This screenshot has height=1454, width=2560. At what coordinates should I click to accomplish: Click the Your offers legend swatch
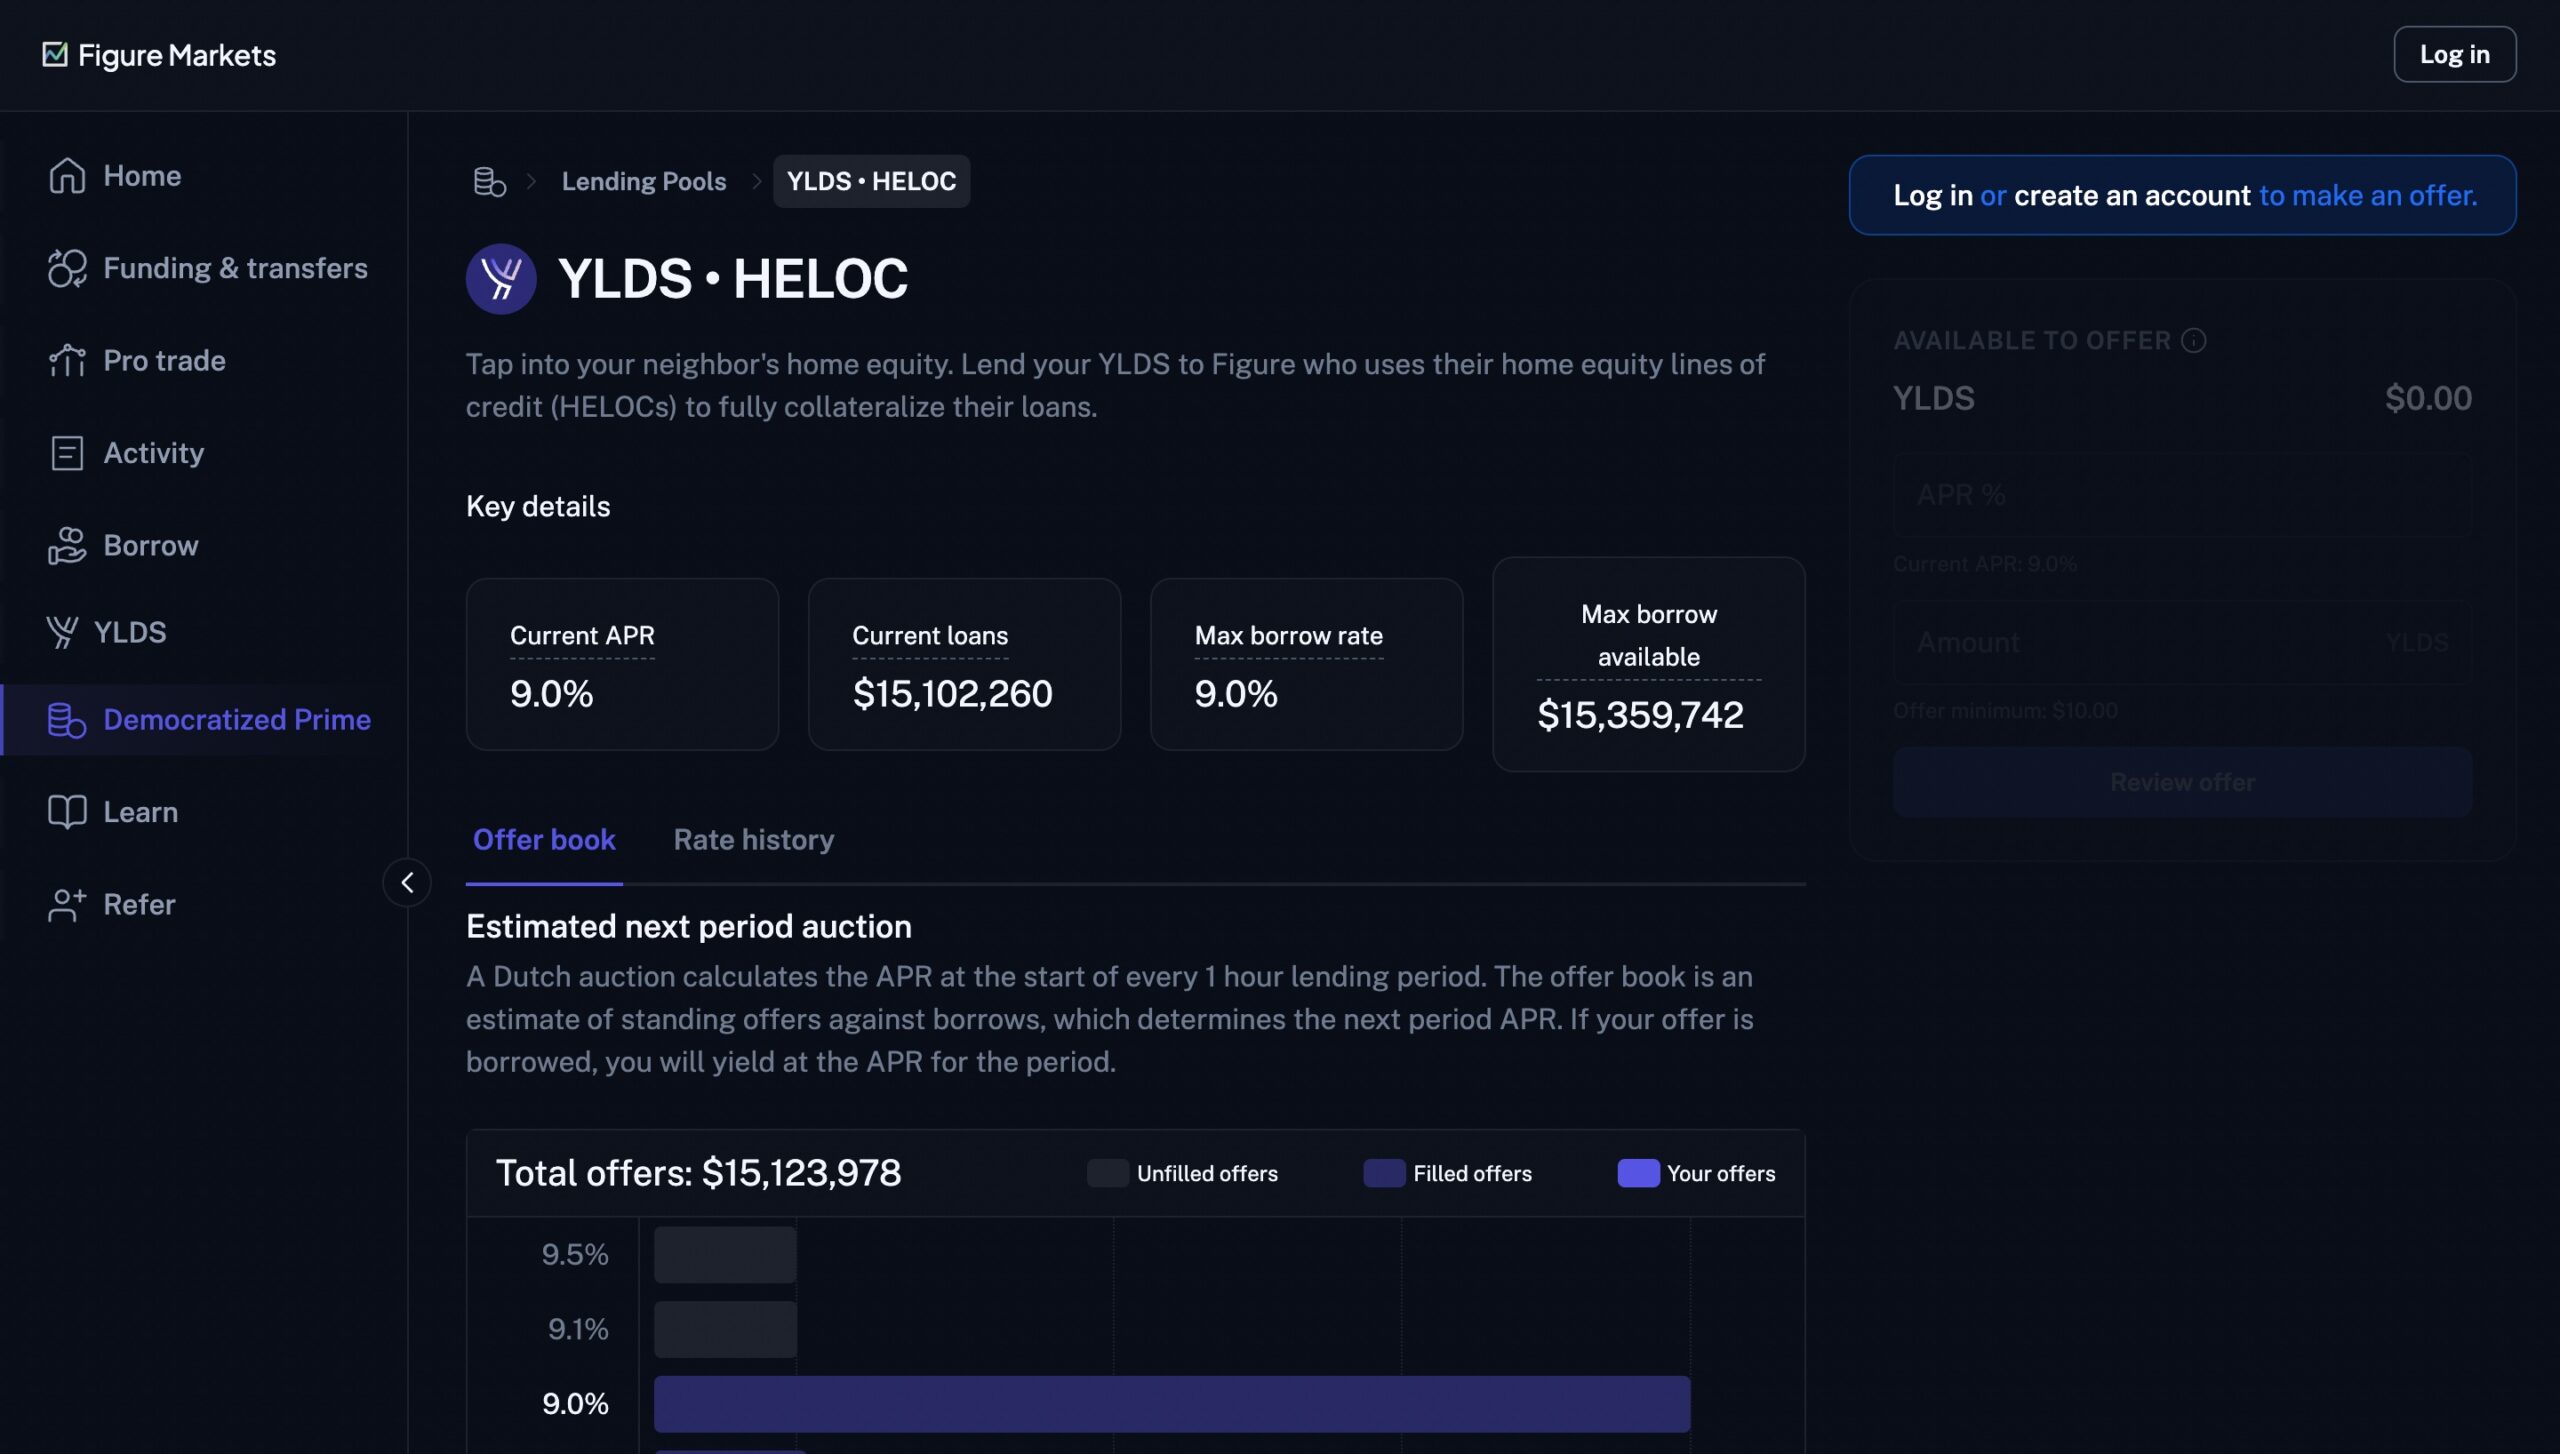(x=1638, y=1173)
